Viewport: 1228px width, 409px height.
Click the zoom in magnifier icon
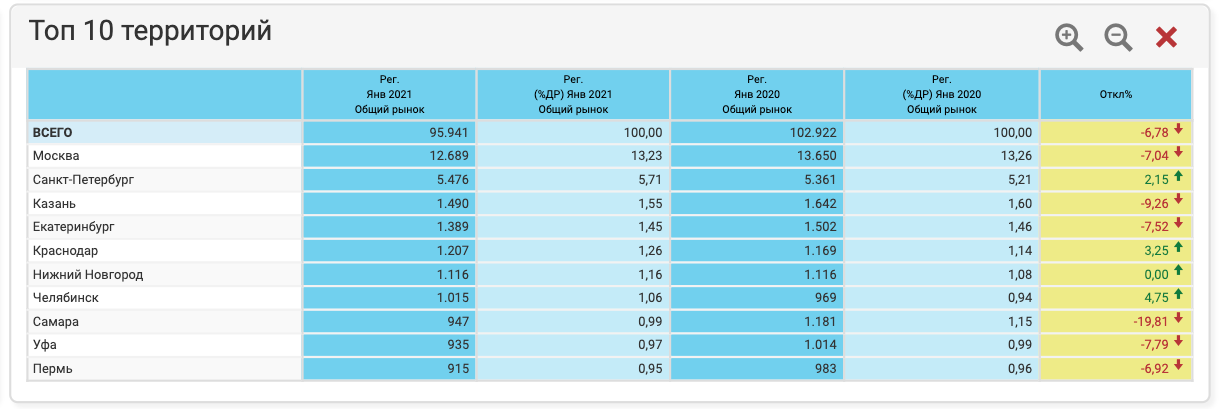(1069, 38)
